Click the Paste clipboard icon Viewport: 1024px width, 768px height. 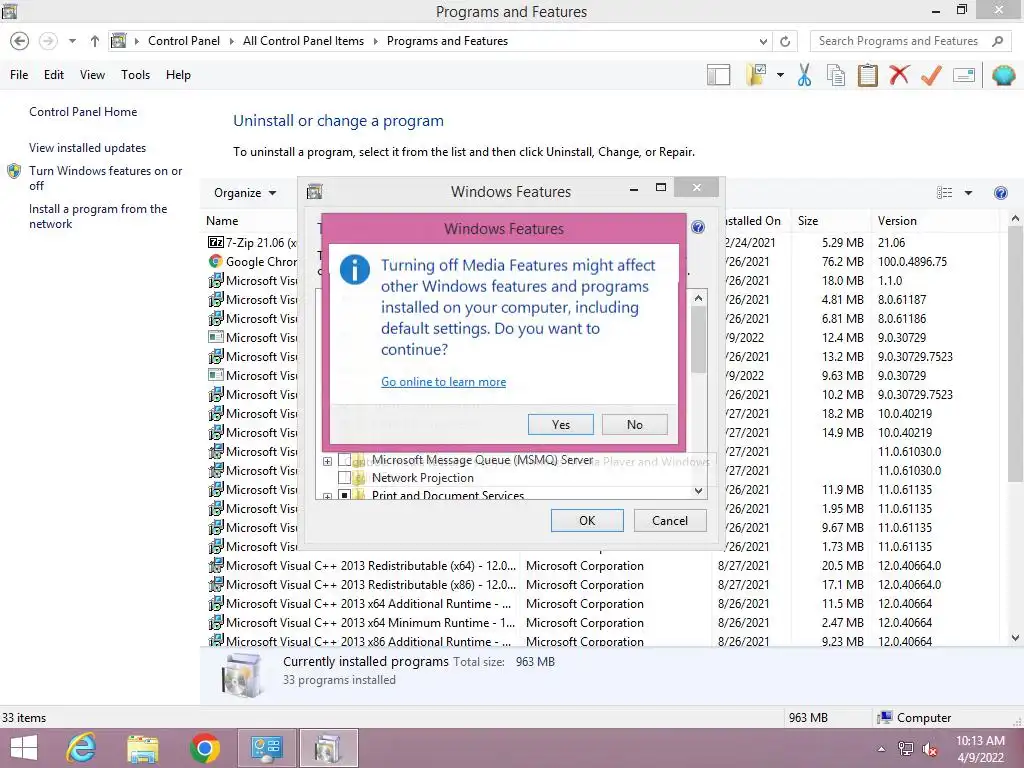pyautogui.click(x=867, y=75)
